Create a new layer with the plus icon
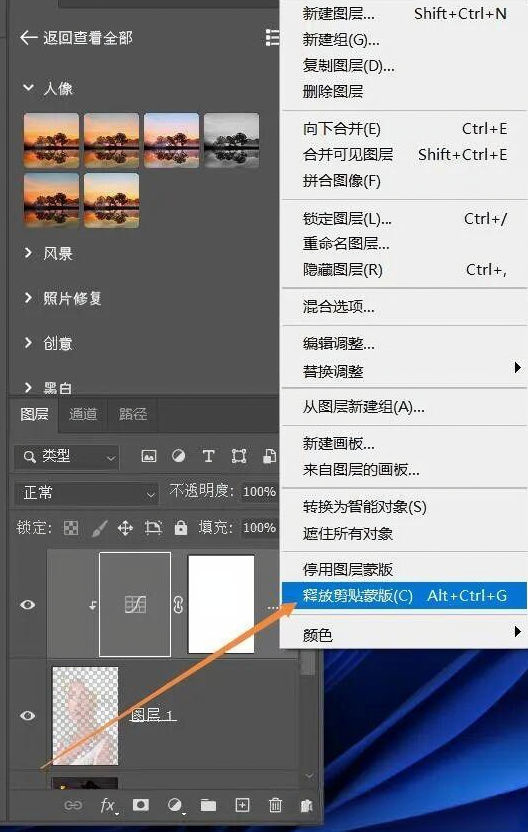528x832 pixels. pos(242,805)
